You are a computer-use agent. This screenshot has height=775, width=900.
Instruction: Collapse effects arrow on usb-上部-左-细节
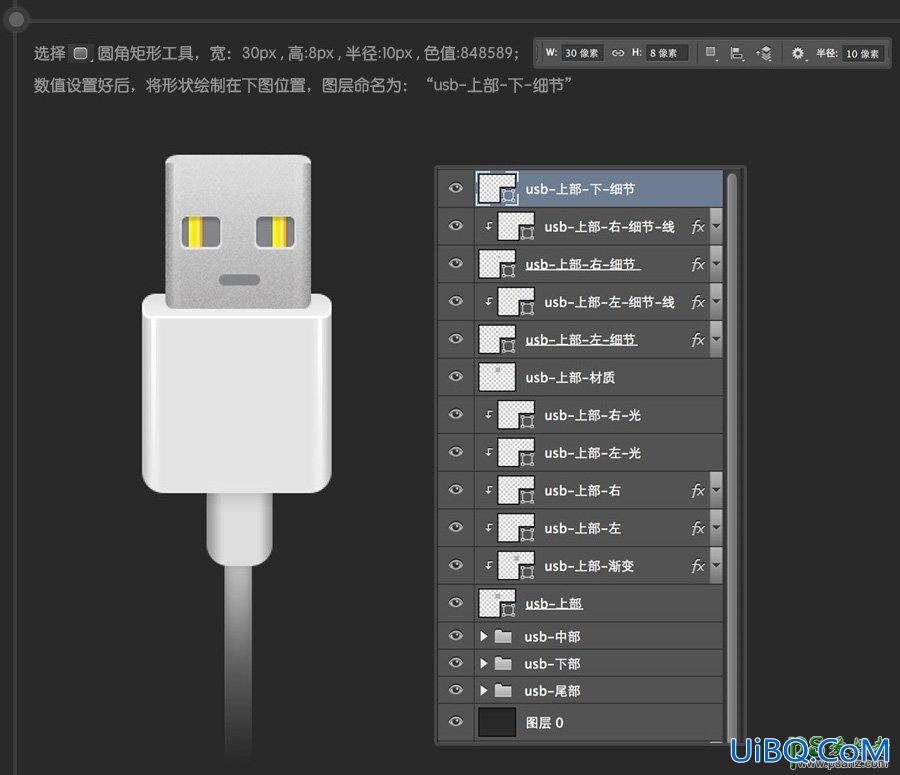tap(716, 339)
